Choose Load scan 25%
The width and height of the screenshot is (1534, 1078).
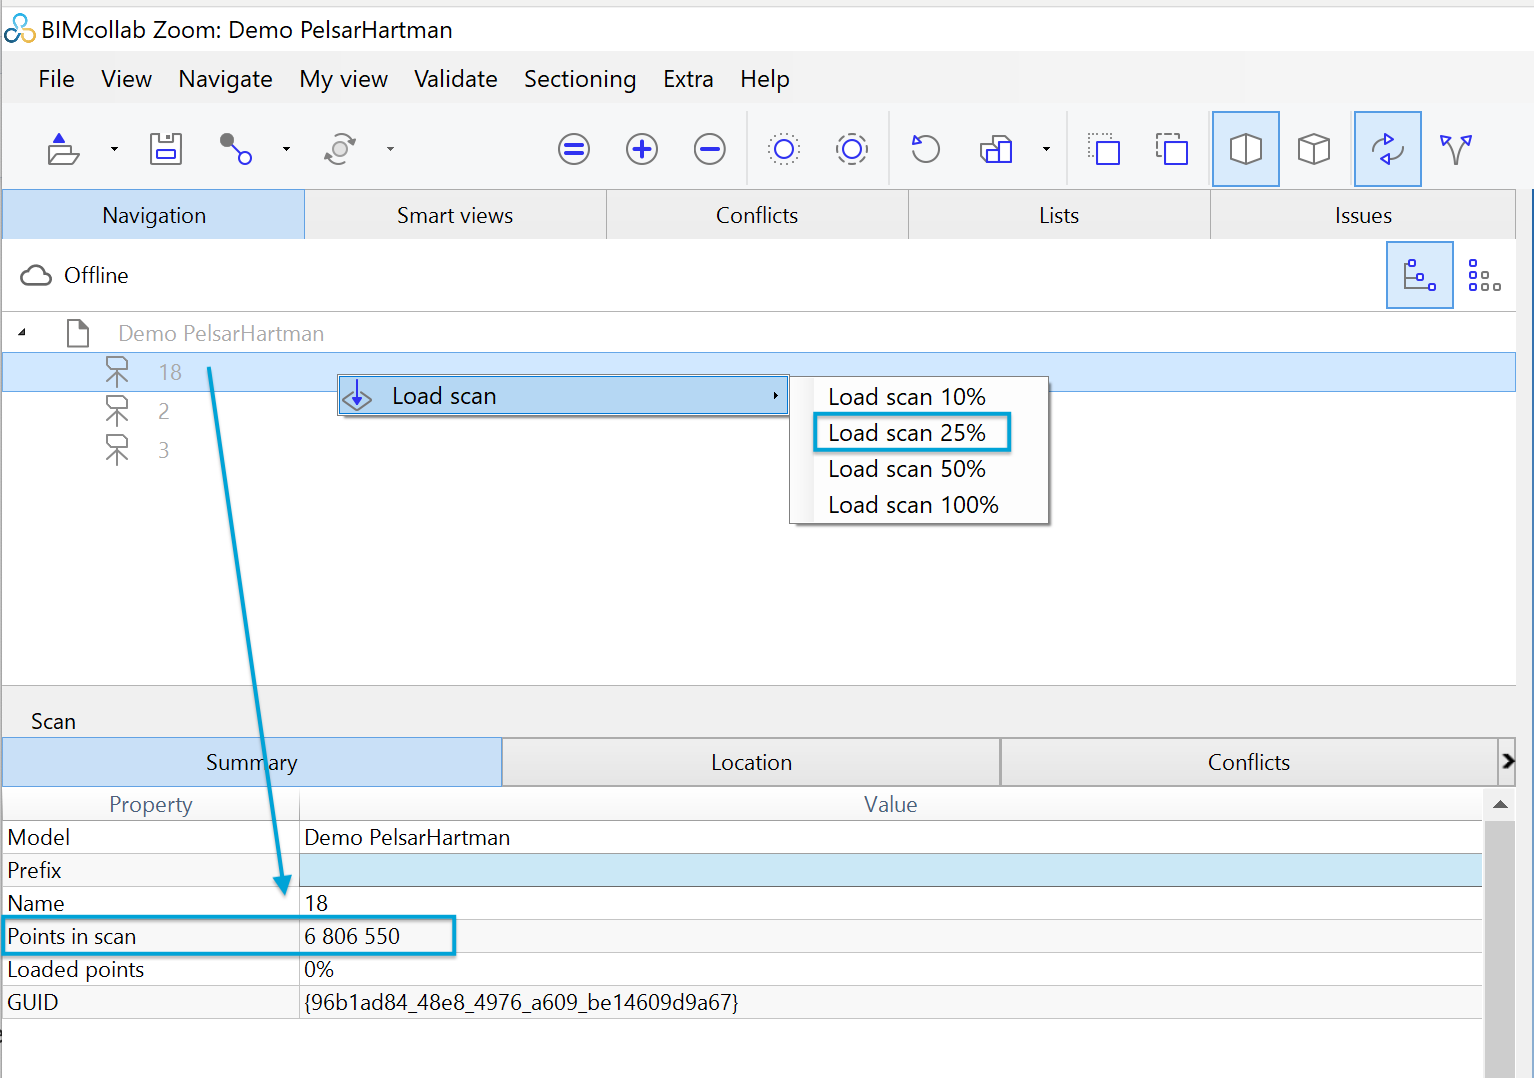[907, 433]
